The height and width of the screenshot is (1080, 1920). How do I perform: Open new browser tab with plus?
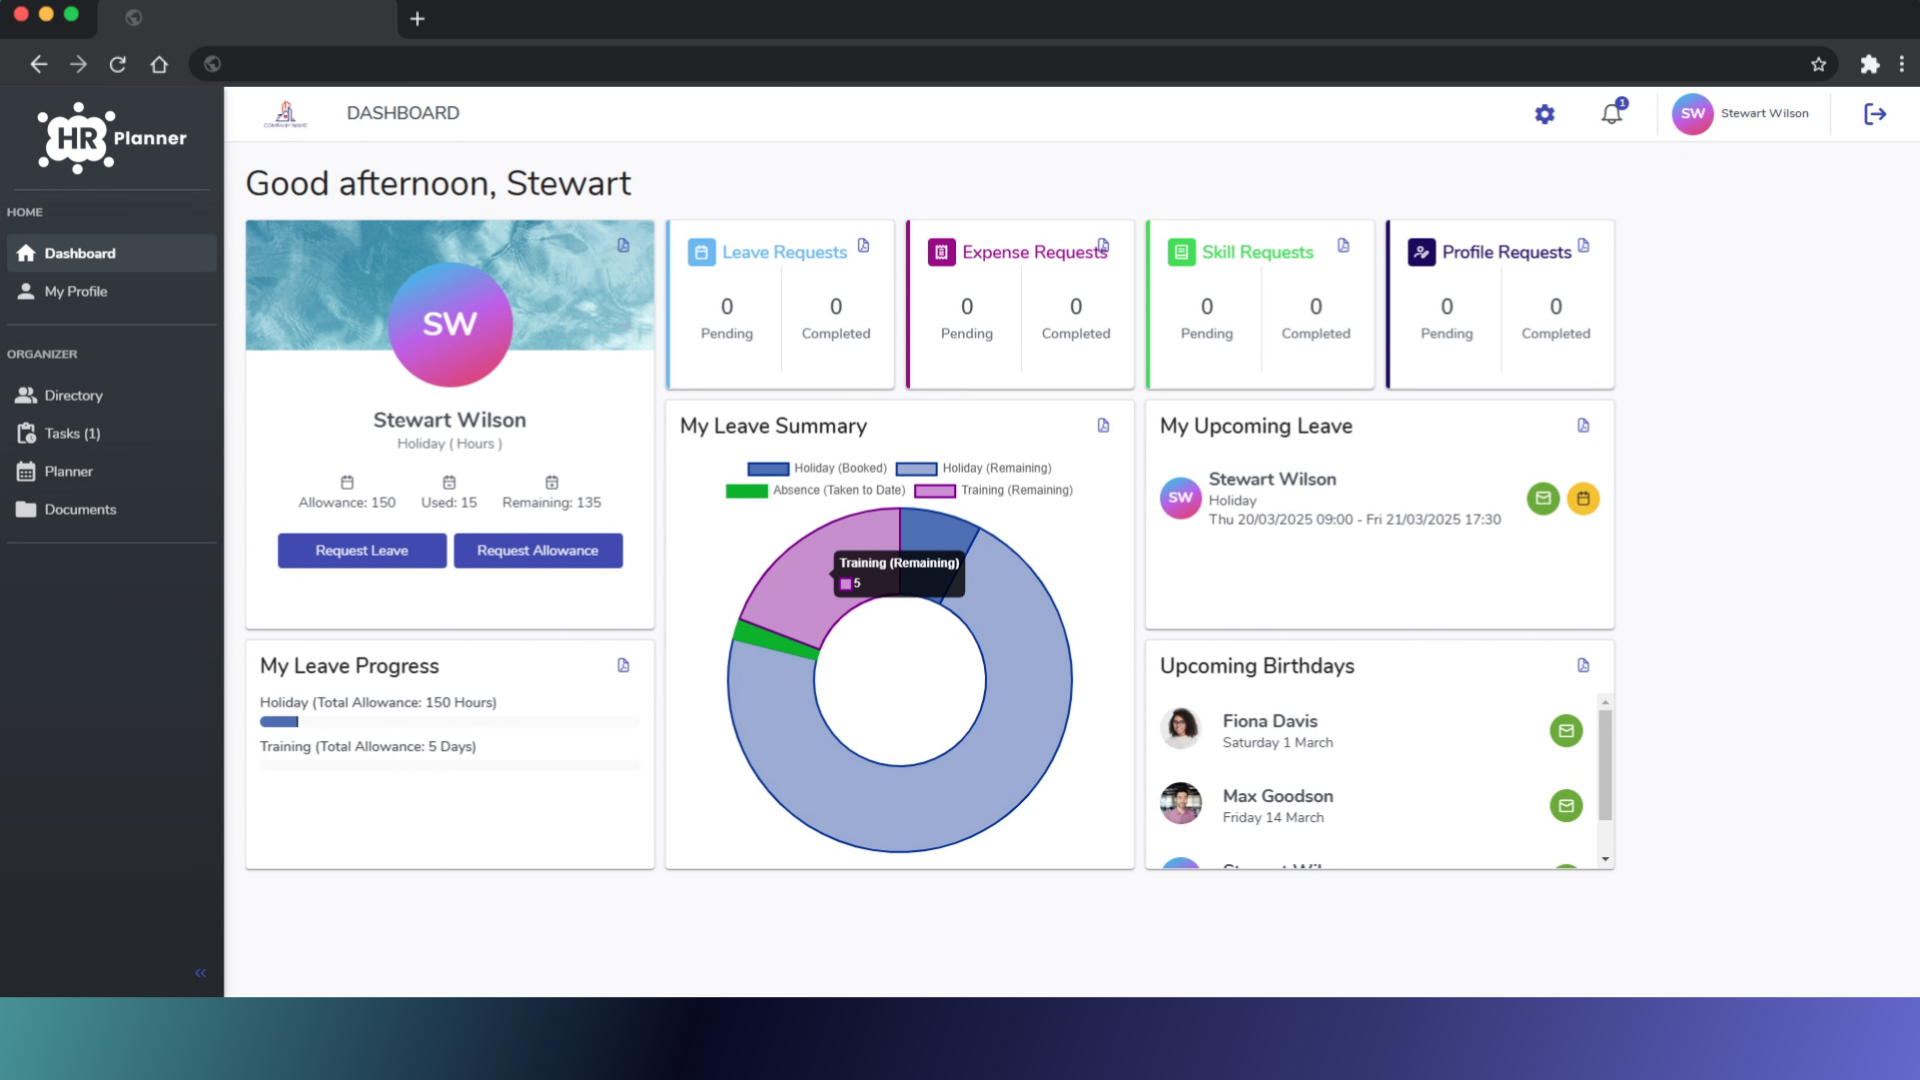click(418, 19)
